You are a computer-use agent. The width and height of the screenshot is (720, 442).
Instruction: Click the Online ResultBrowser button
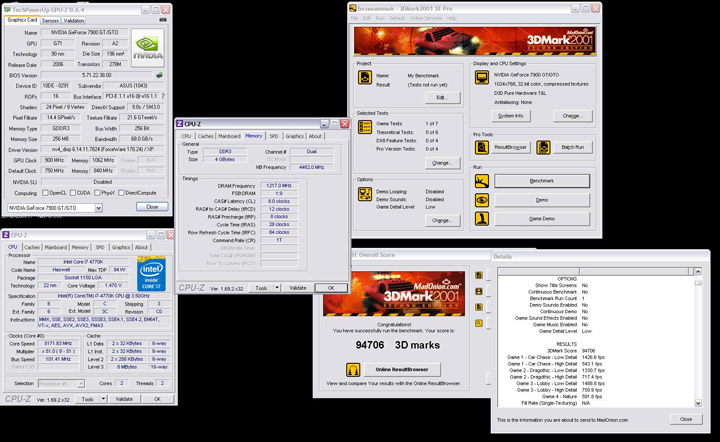pyautogui.click(x=402, y=369)
